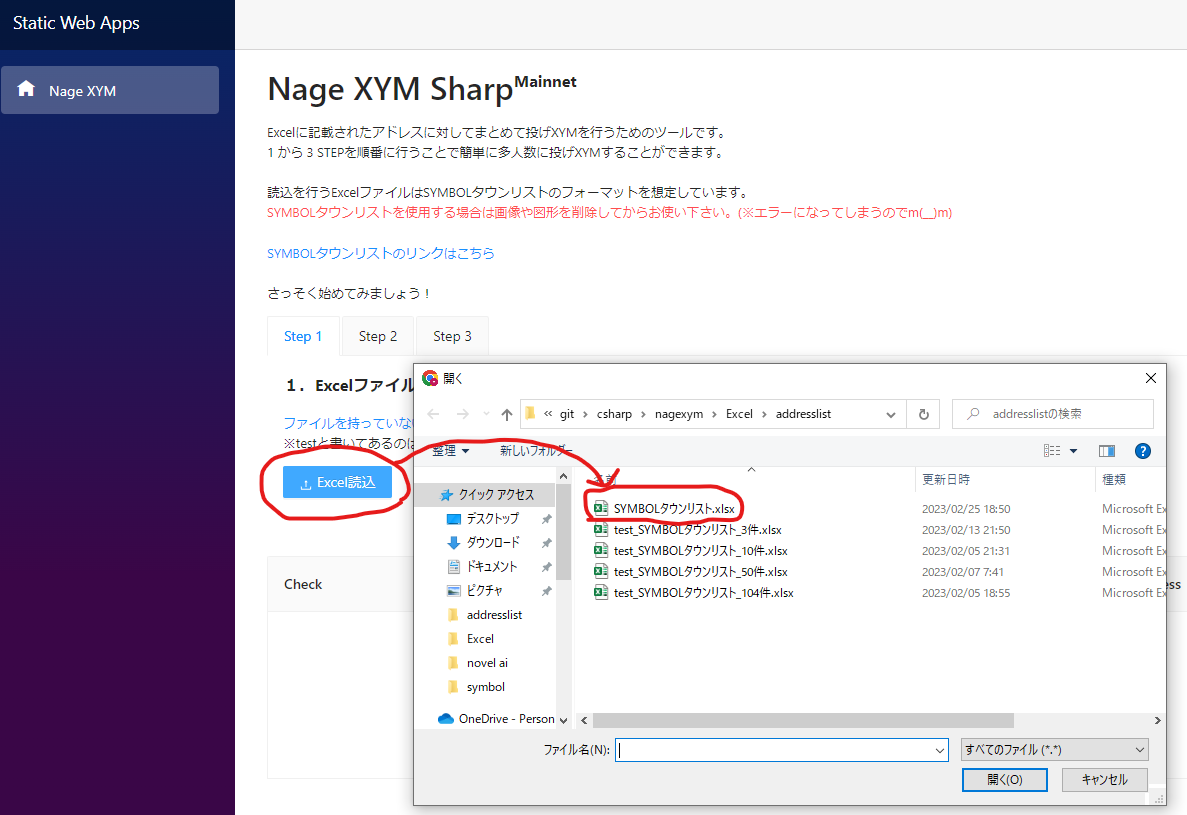Go back in the file dialog
This screenshot has height=815, width=1187.
(434, 414)
